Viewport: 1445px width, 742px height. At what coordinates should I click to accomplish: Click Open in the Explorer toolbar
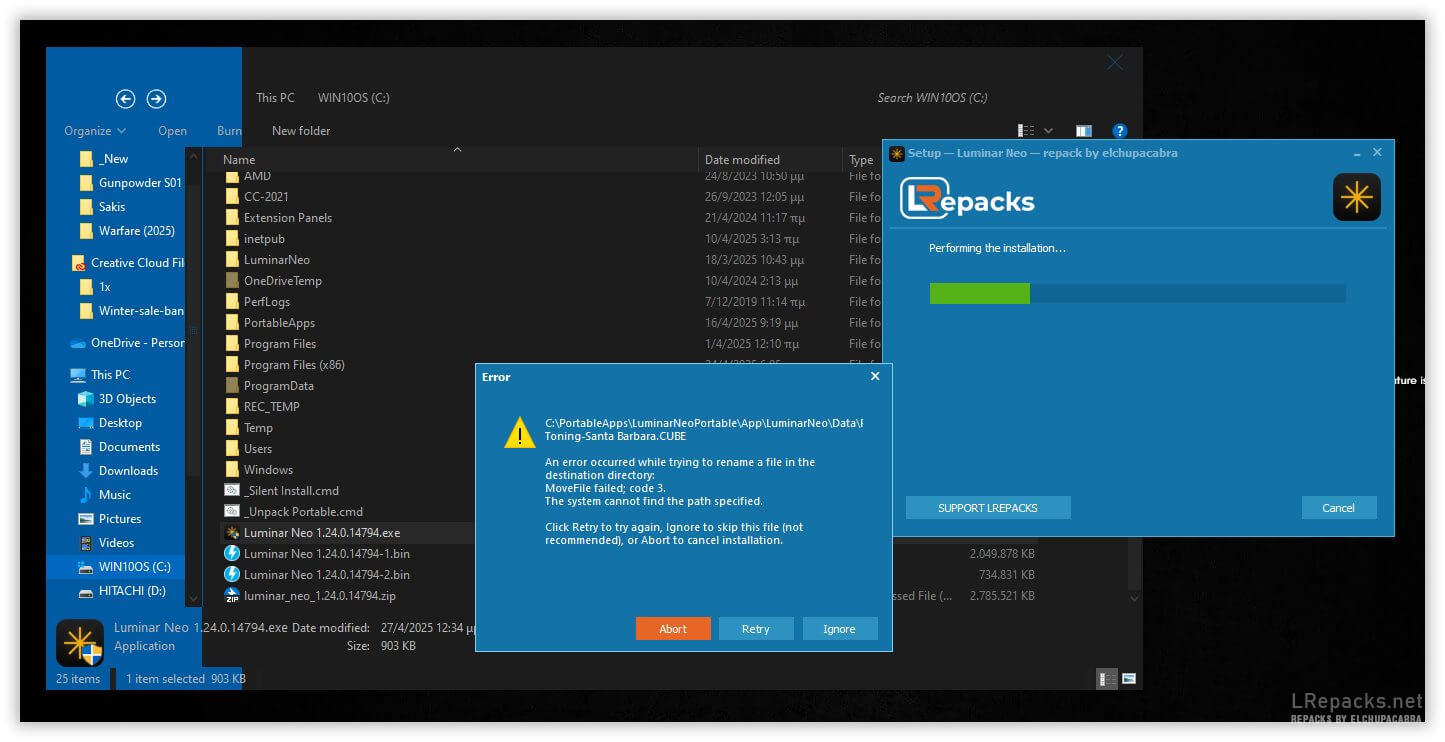tap(172, 131)
